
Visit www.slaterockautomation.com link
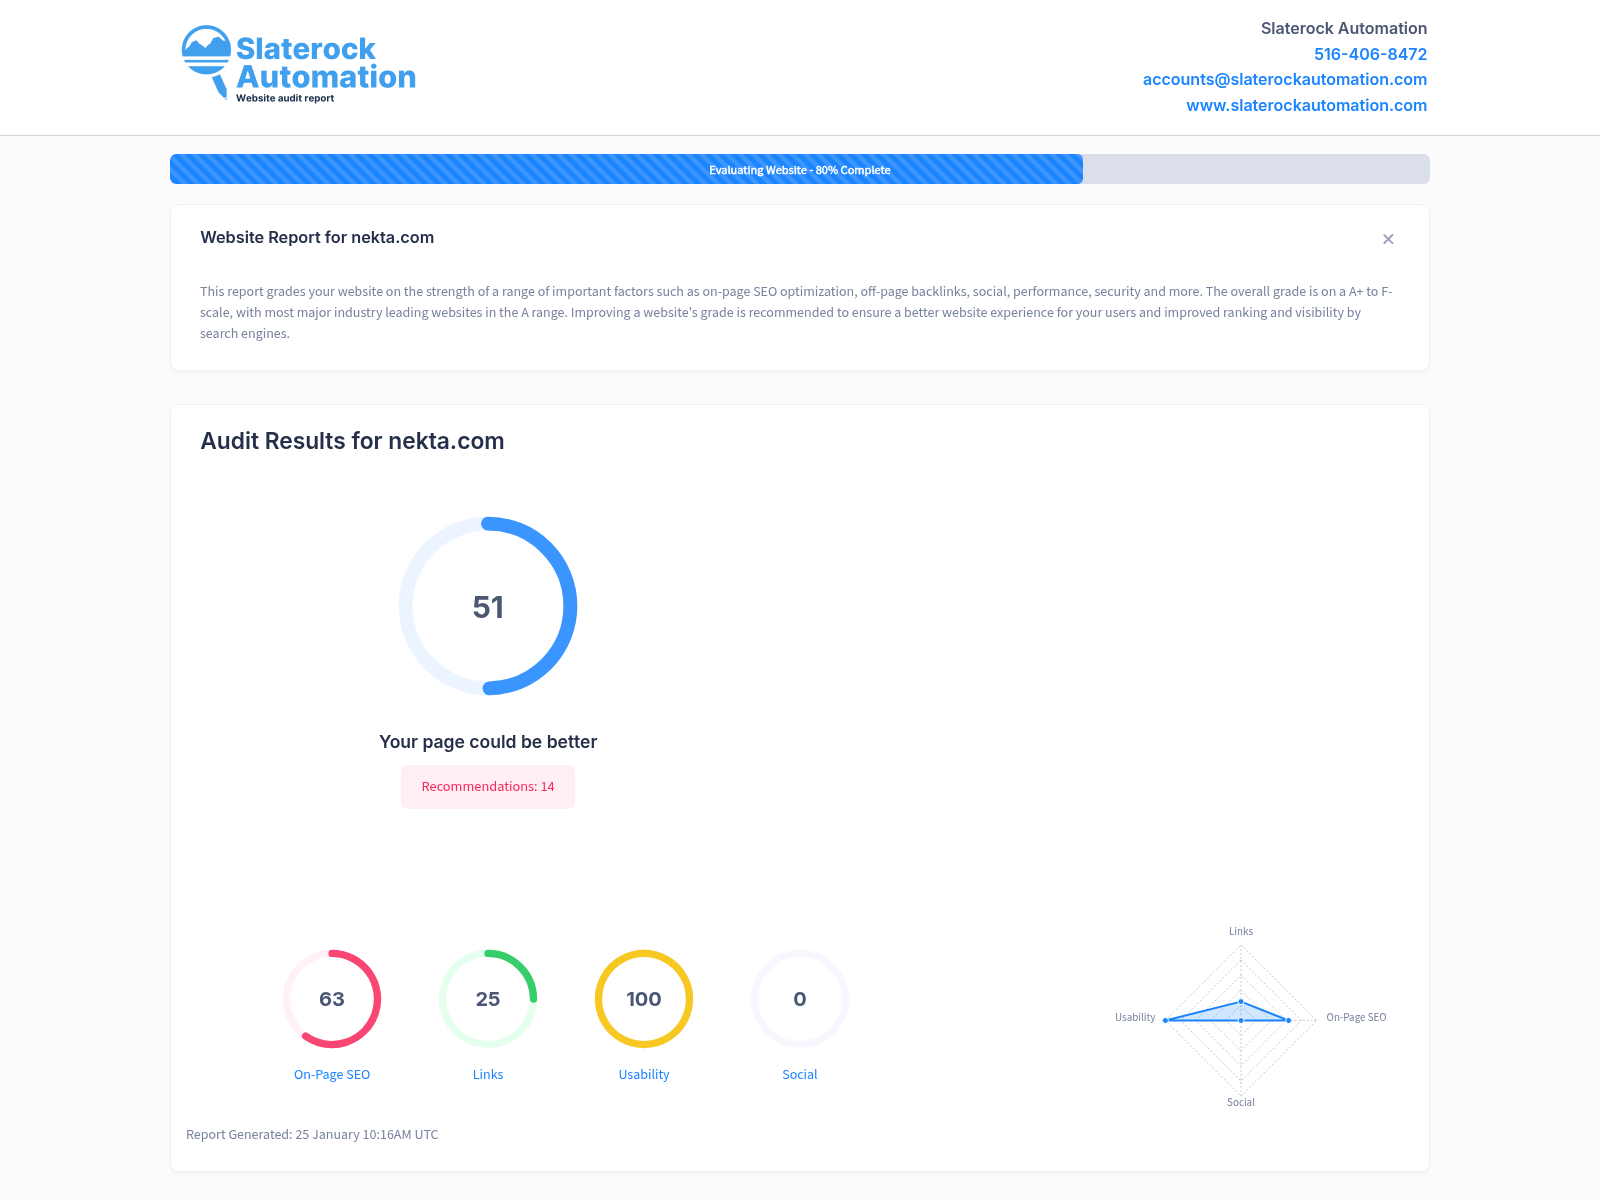point(1306,105)
